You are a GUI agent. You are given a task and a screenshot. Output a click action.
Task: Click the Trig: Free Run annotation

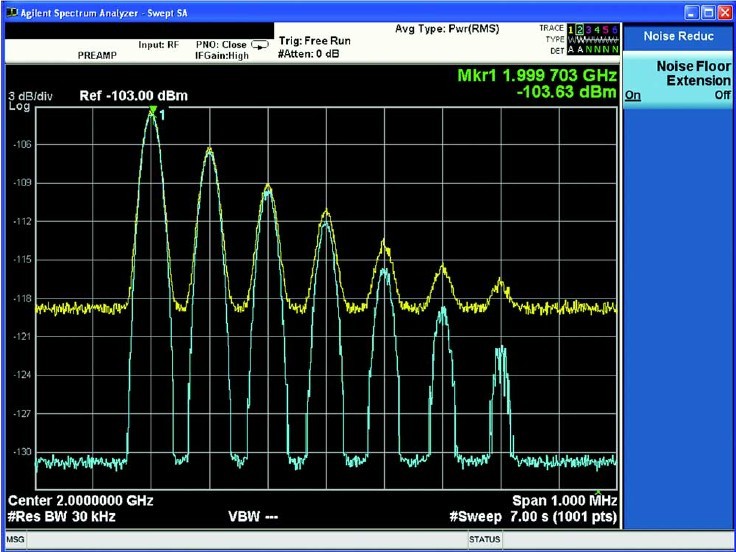(x=314, y=41)
